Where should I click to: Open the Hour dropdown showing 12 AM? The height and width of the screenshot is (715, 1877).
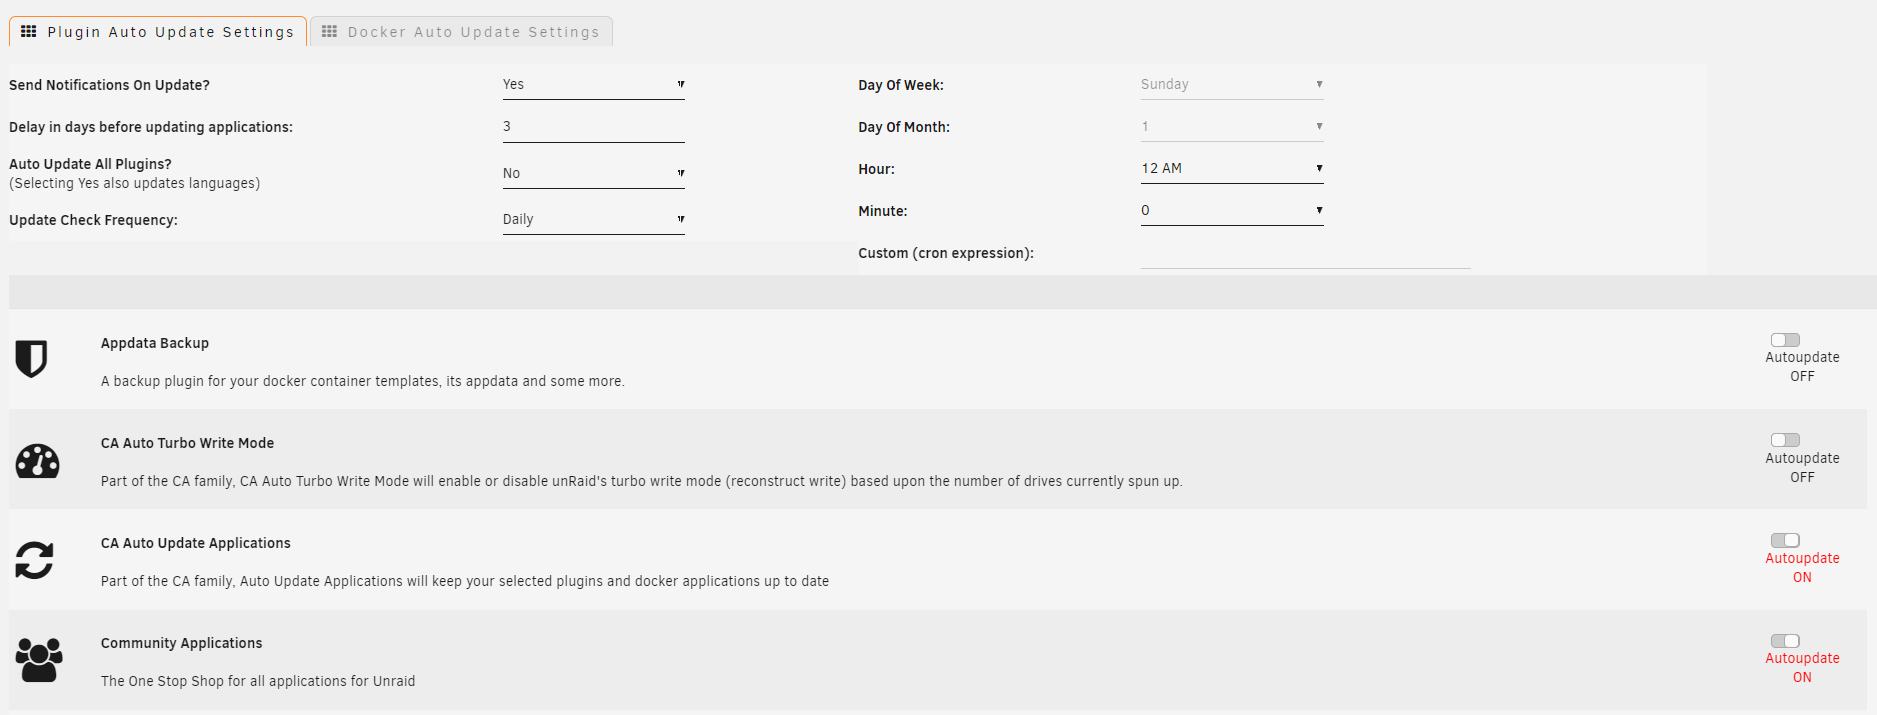[1232, 169]
